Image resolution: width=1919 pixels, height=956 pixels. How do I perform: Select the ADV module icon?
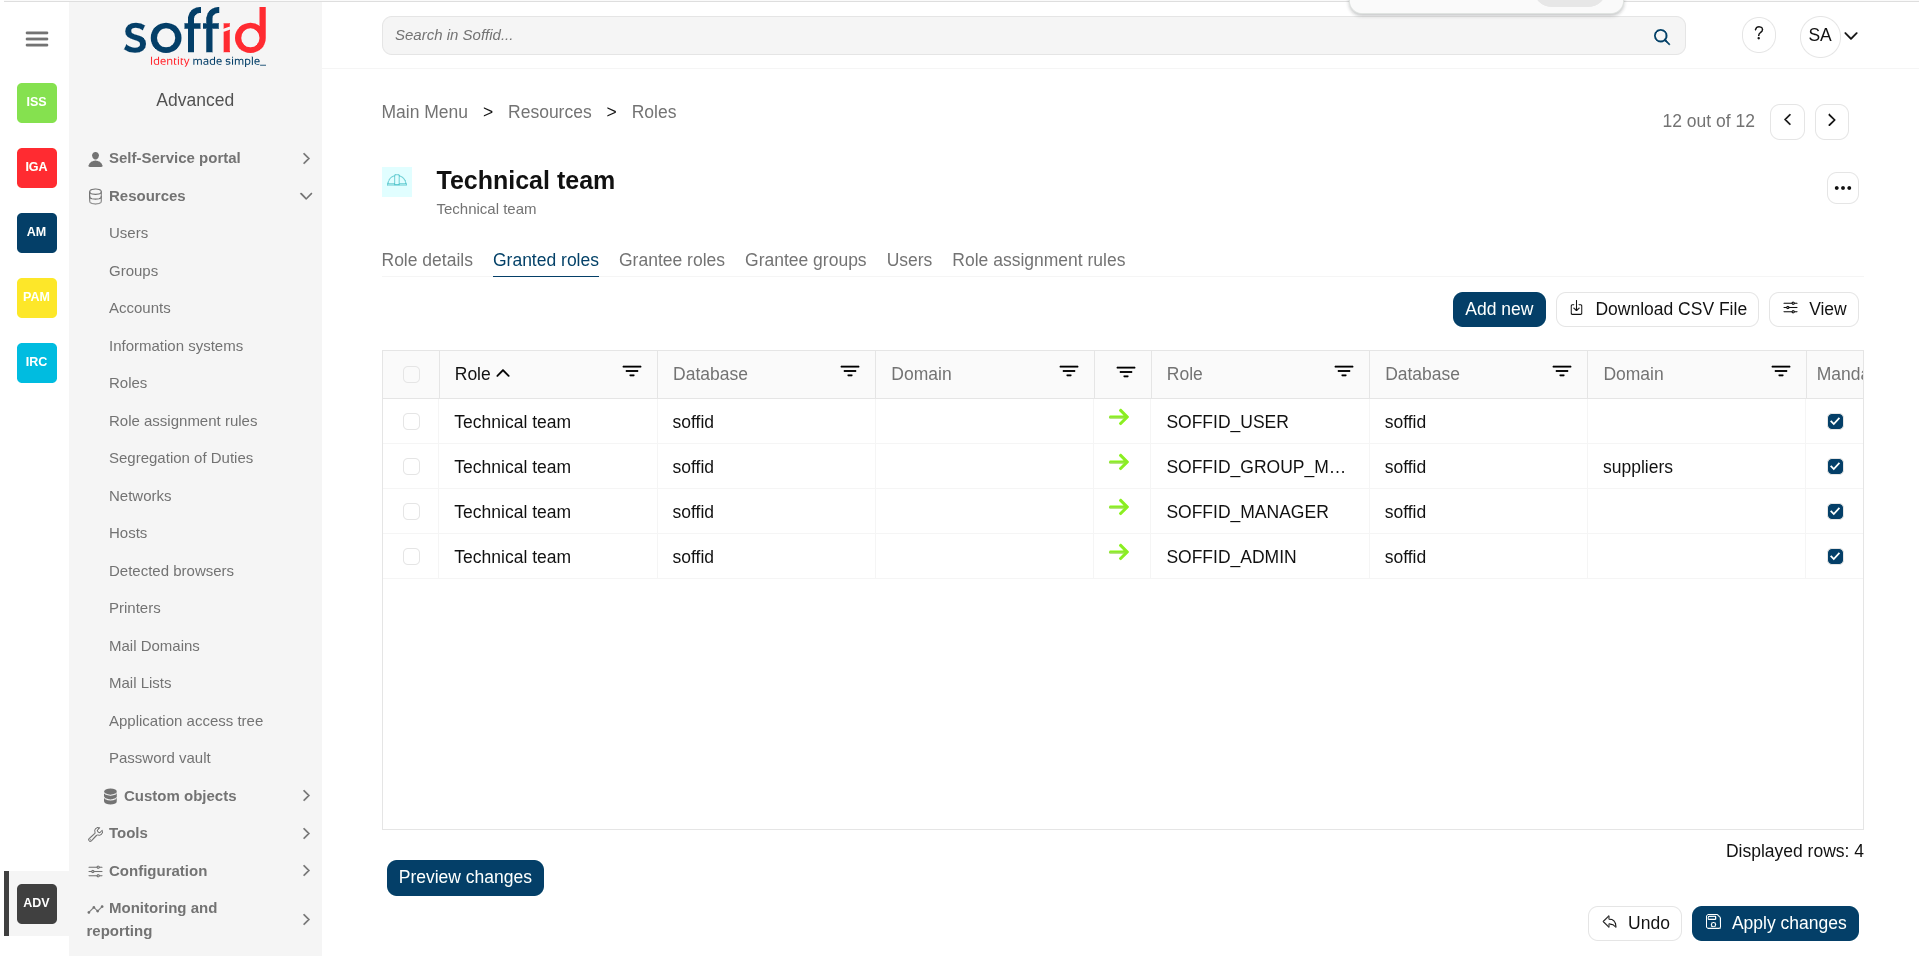[37, 903]
